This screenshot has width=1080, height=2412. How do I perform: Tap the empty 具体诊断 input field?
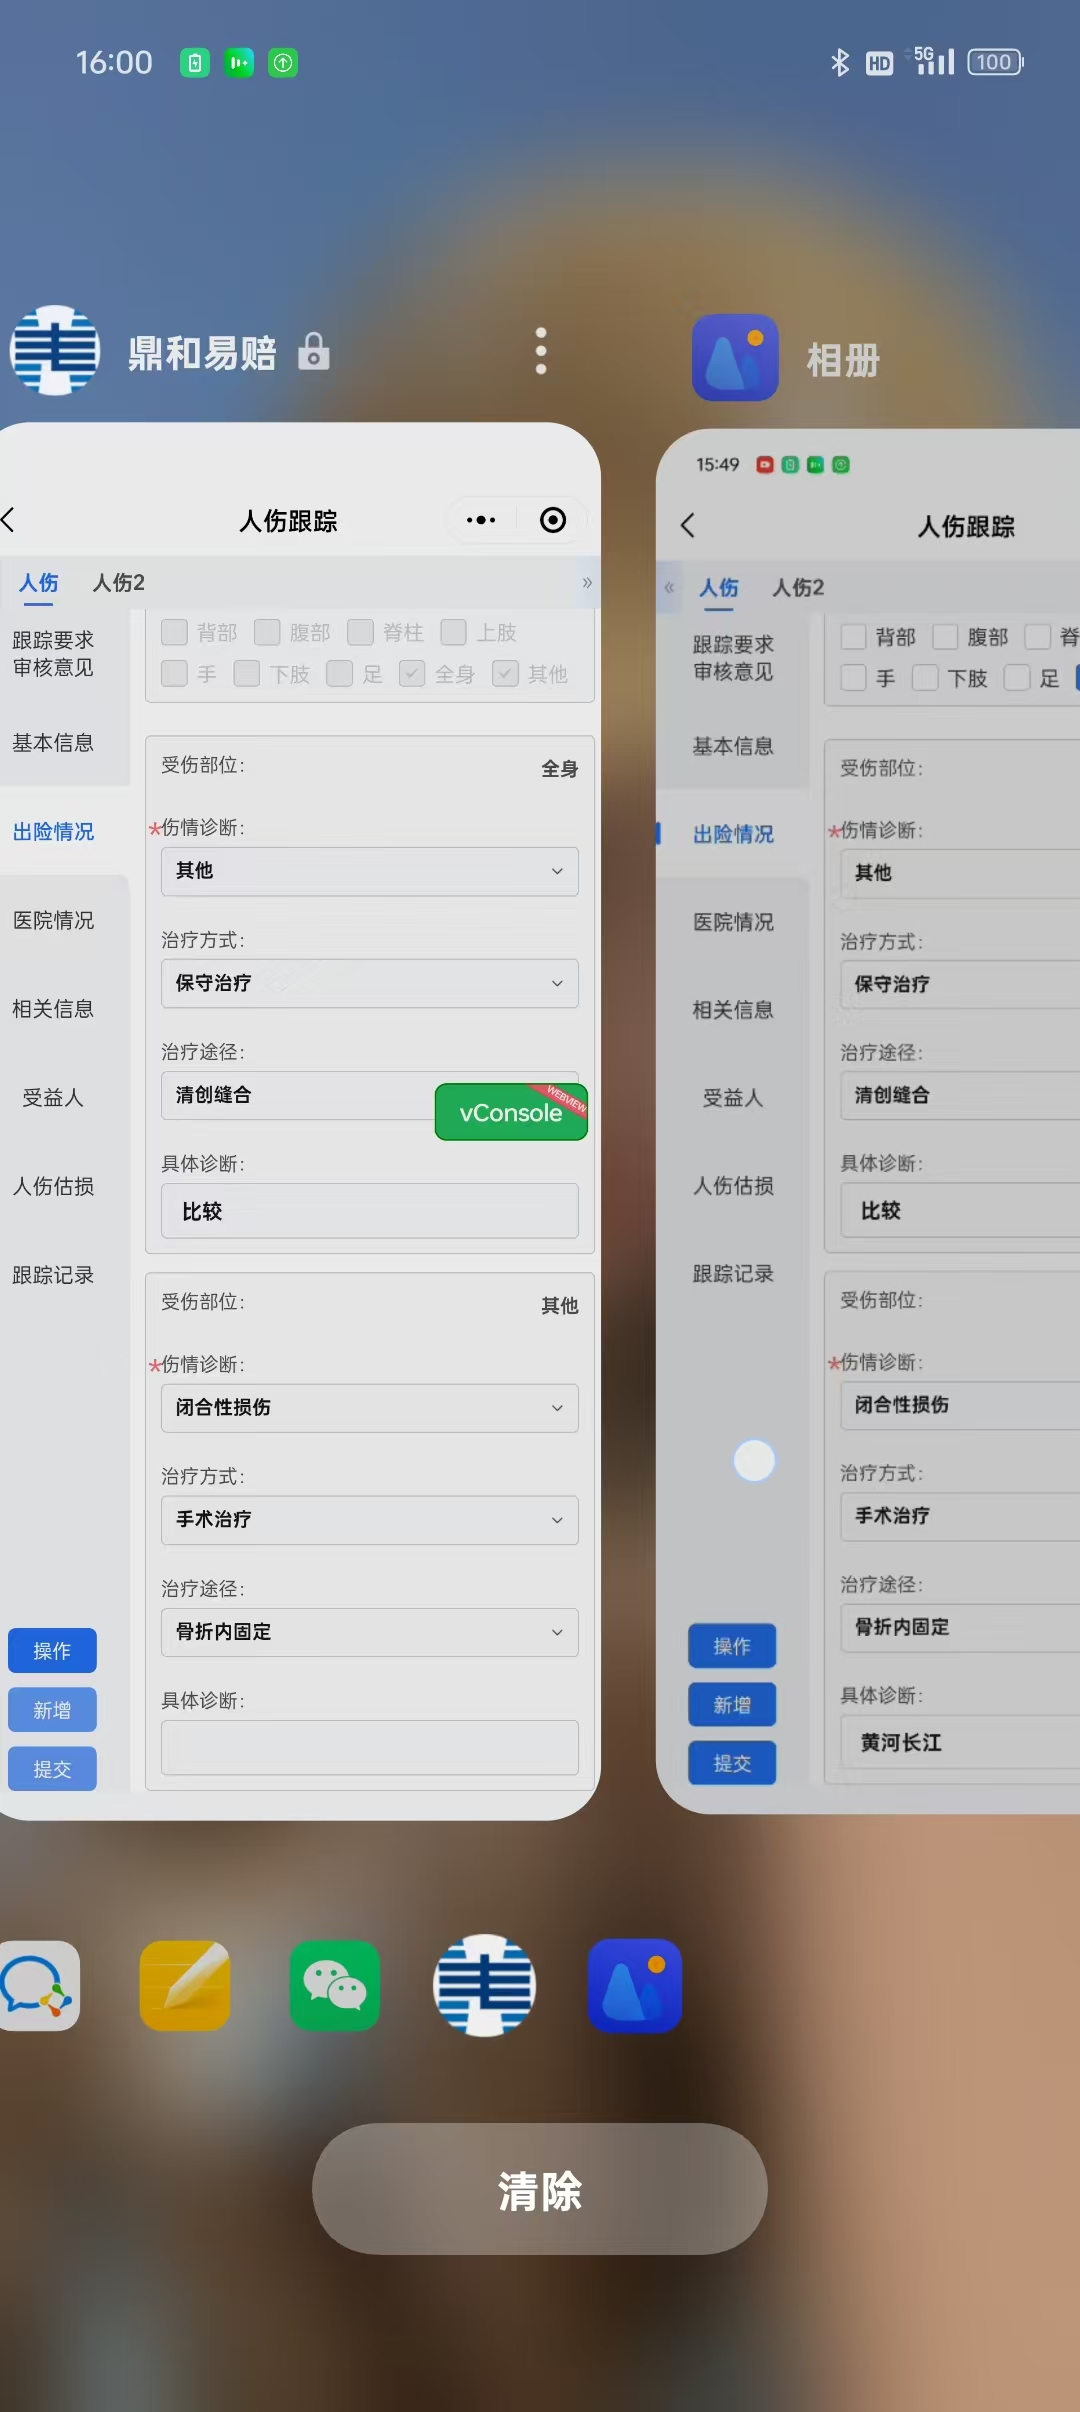[369, 1747]
